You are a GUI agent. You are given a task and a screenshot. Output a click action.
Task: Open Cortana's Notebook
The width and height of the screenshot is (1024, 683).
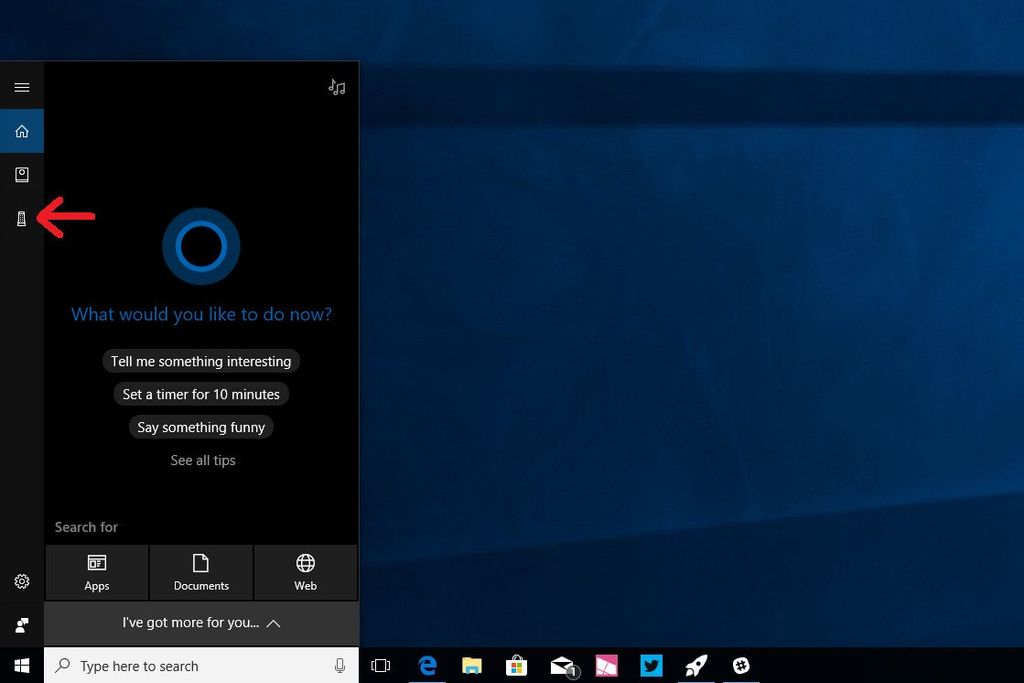[x=21, y=174]
